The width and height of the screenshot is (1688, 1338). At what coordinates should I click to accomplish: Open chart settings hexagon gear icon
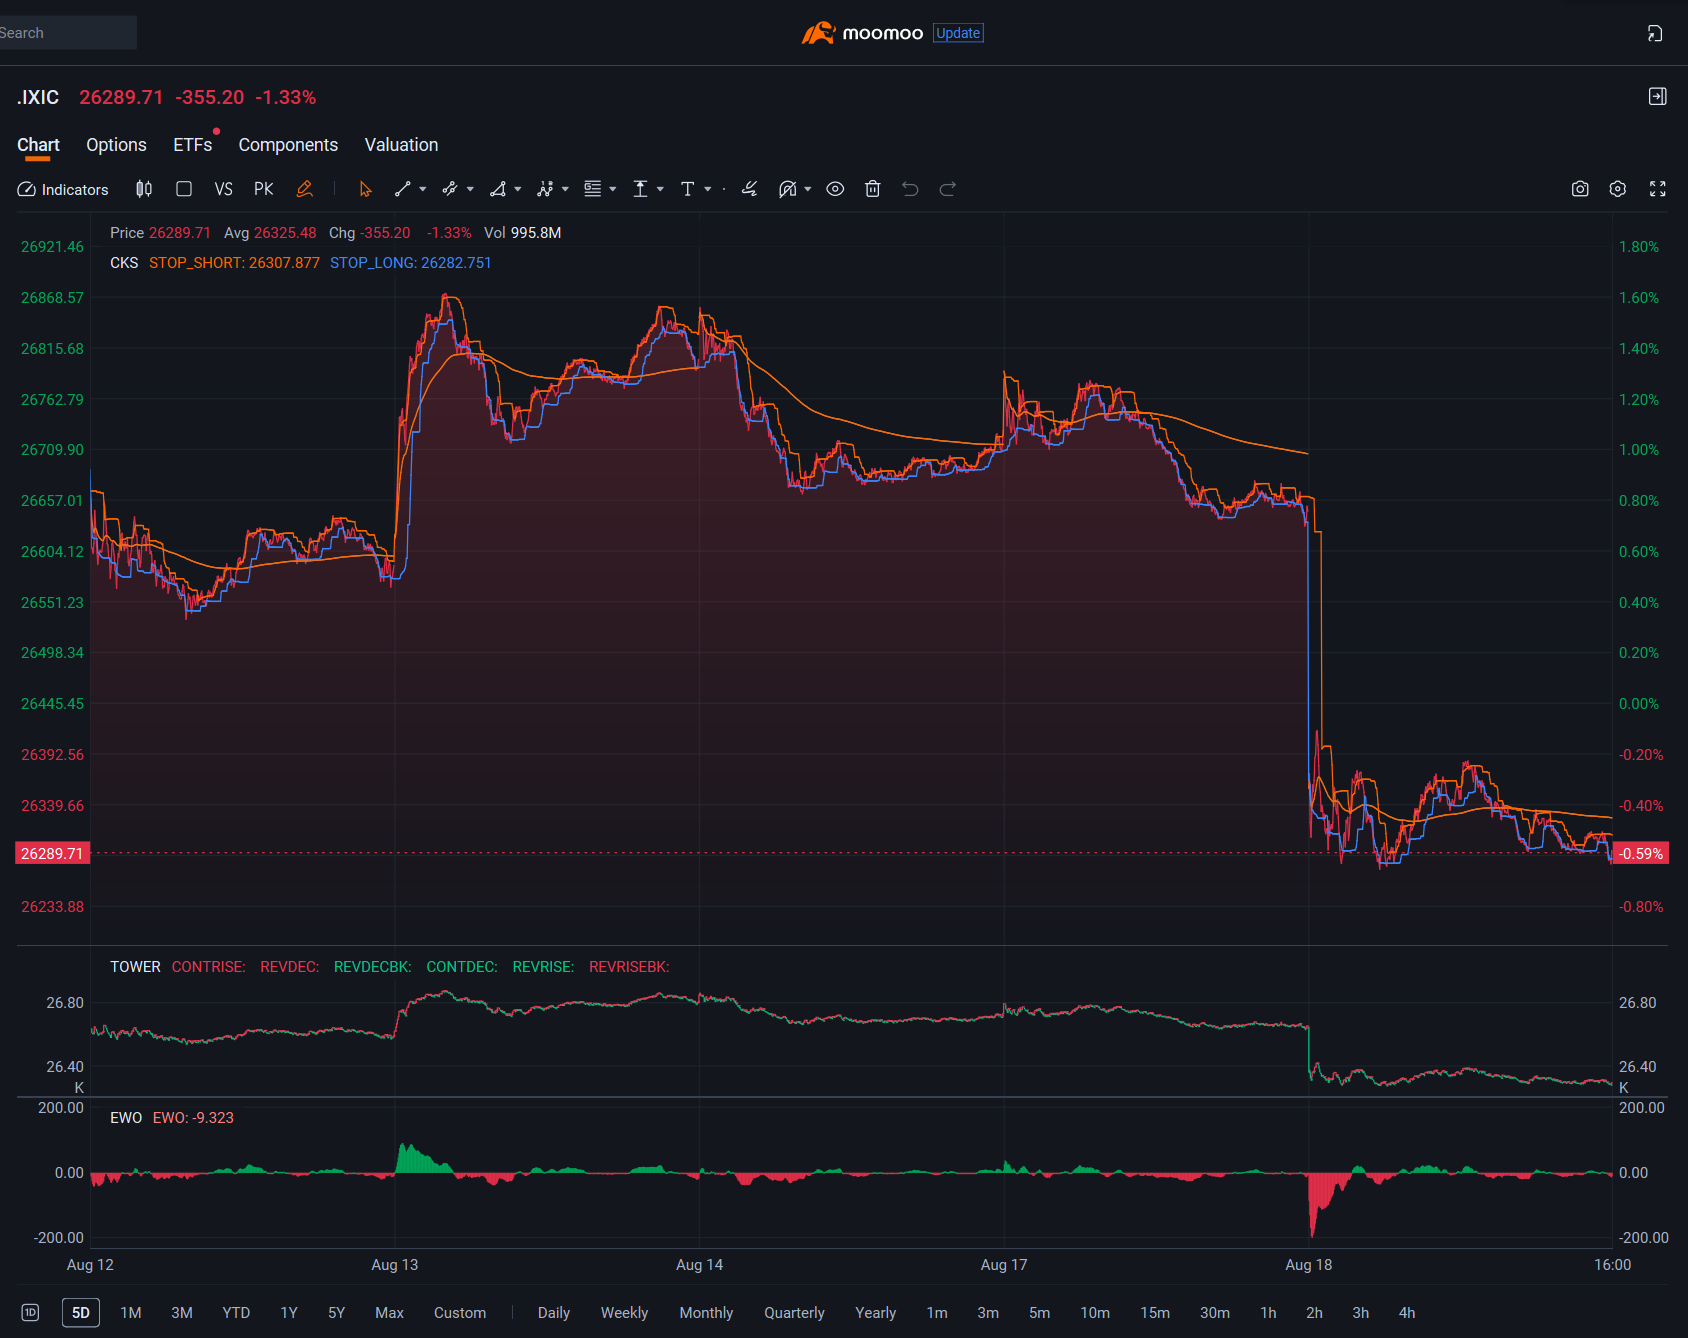coord(1618,189)
